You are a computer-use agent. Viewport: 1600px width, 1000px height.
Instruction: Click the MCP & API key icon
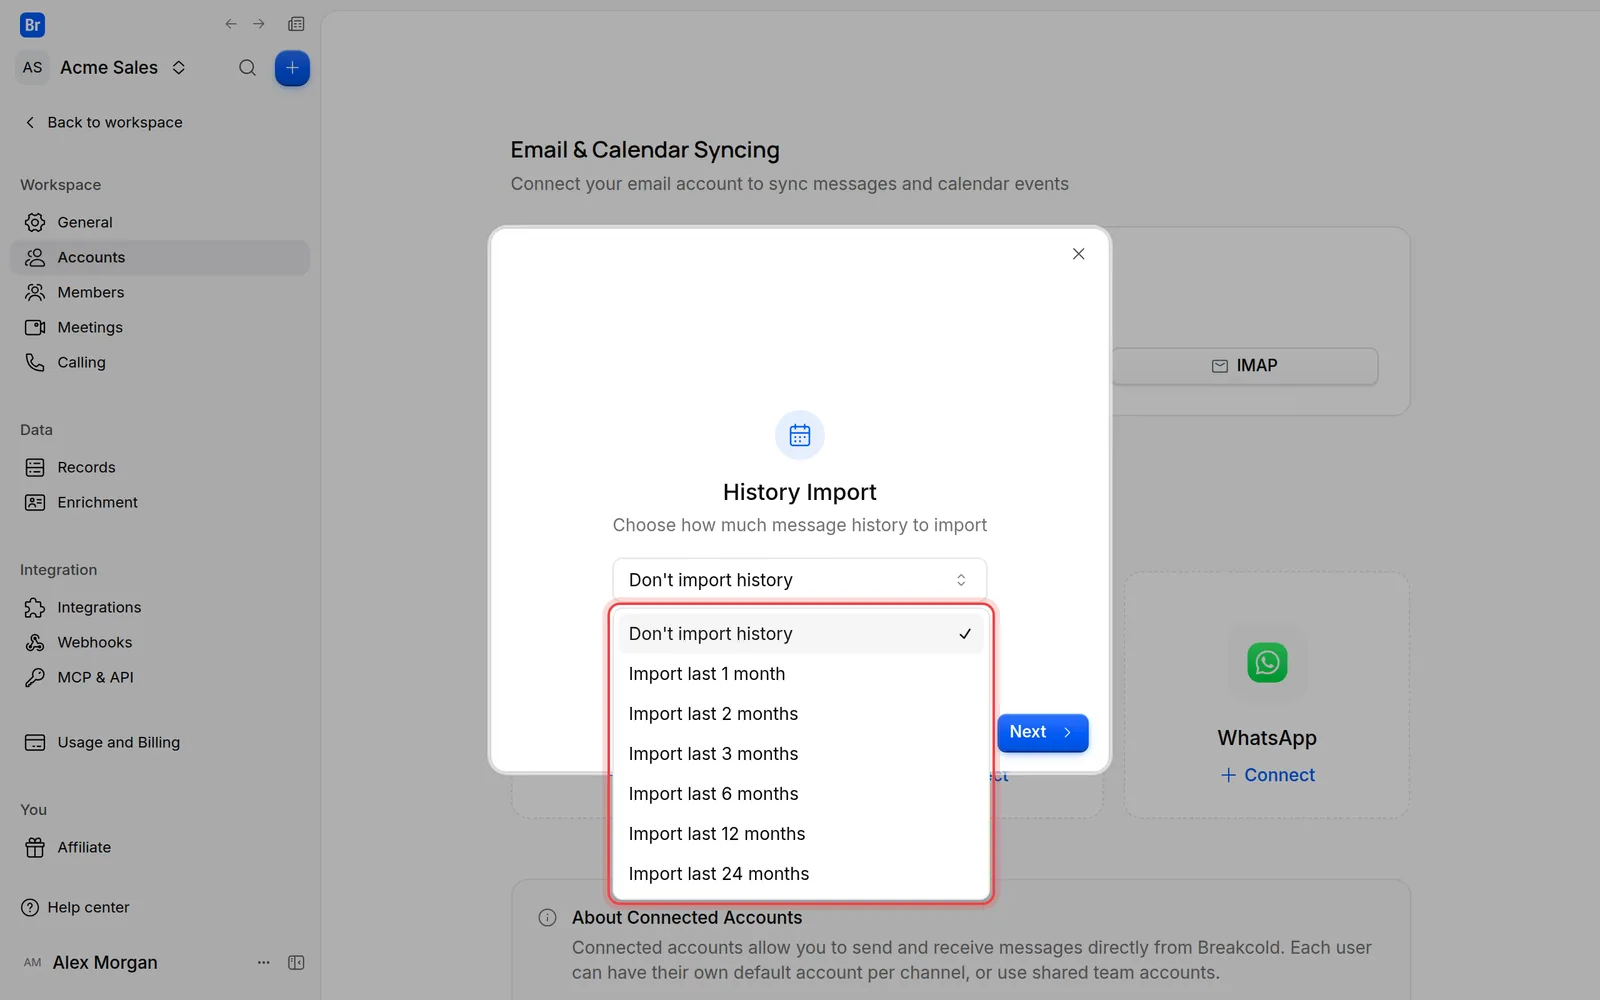click(x=35, y=677)
